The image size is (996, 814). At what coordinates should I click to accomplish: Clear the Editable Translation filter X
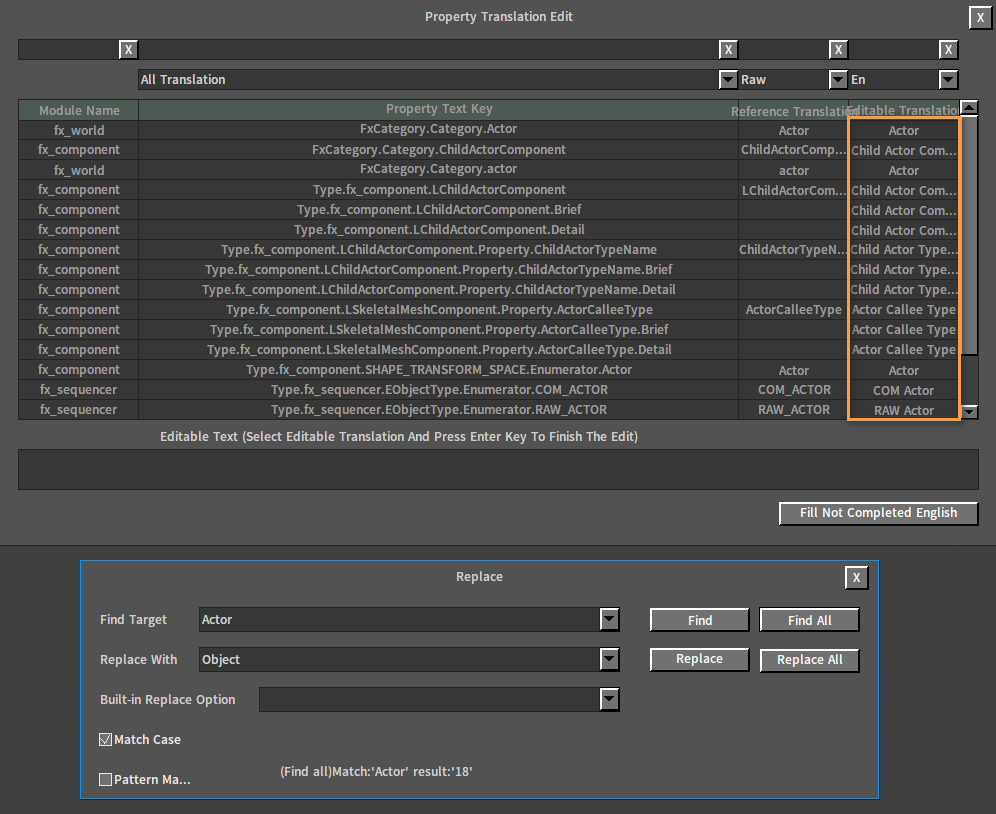[948, 49]
